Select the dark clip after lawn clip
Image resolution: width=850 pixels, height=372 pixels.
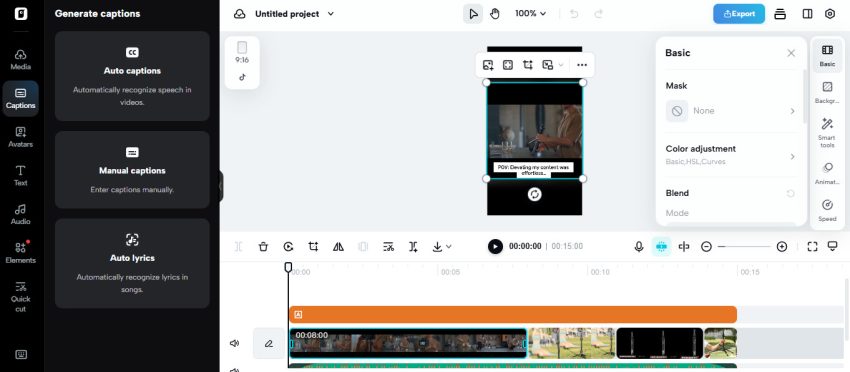[x=660, y=343]
